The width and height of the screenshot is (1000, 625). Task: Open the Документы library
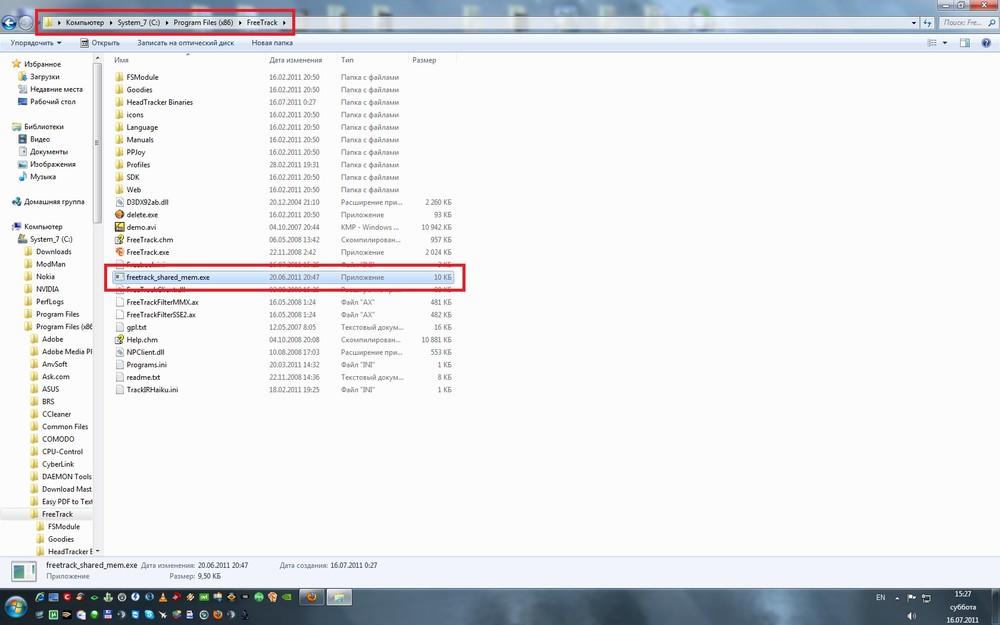coord(48,152)
